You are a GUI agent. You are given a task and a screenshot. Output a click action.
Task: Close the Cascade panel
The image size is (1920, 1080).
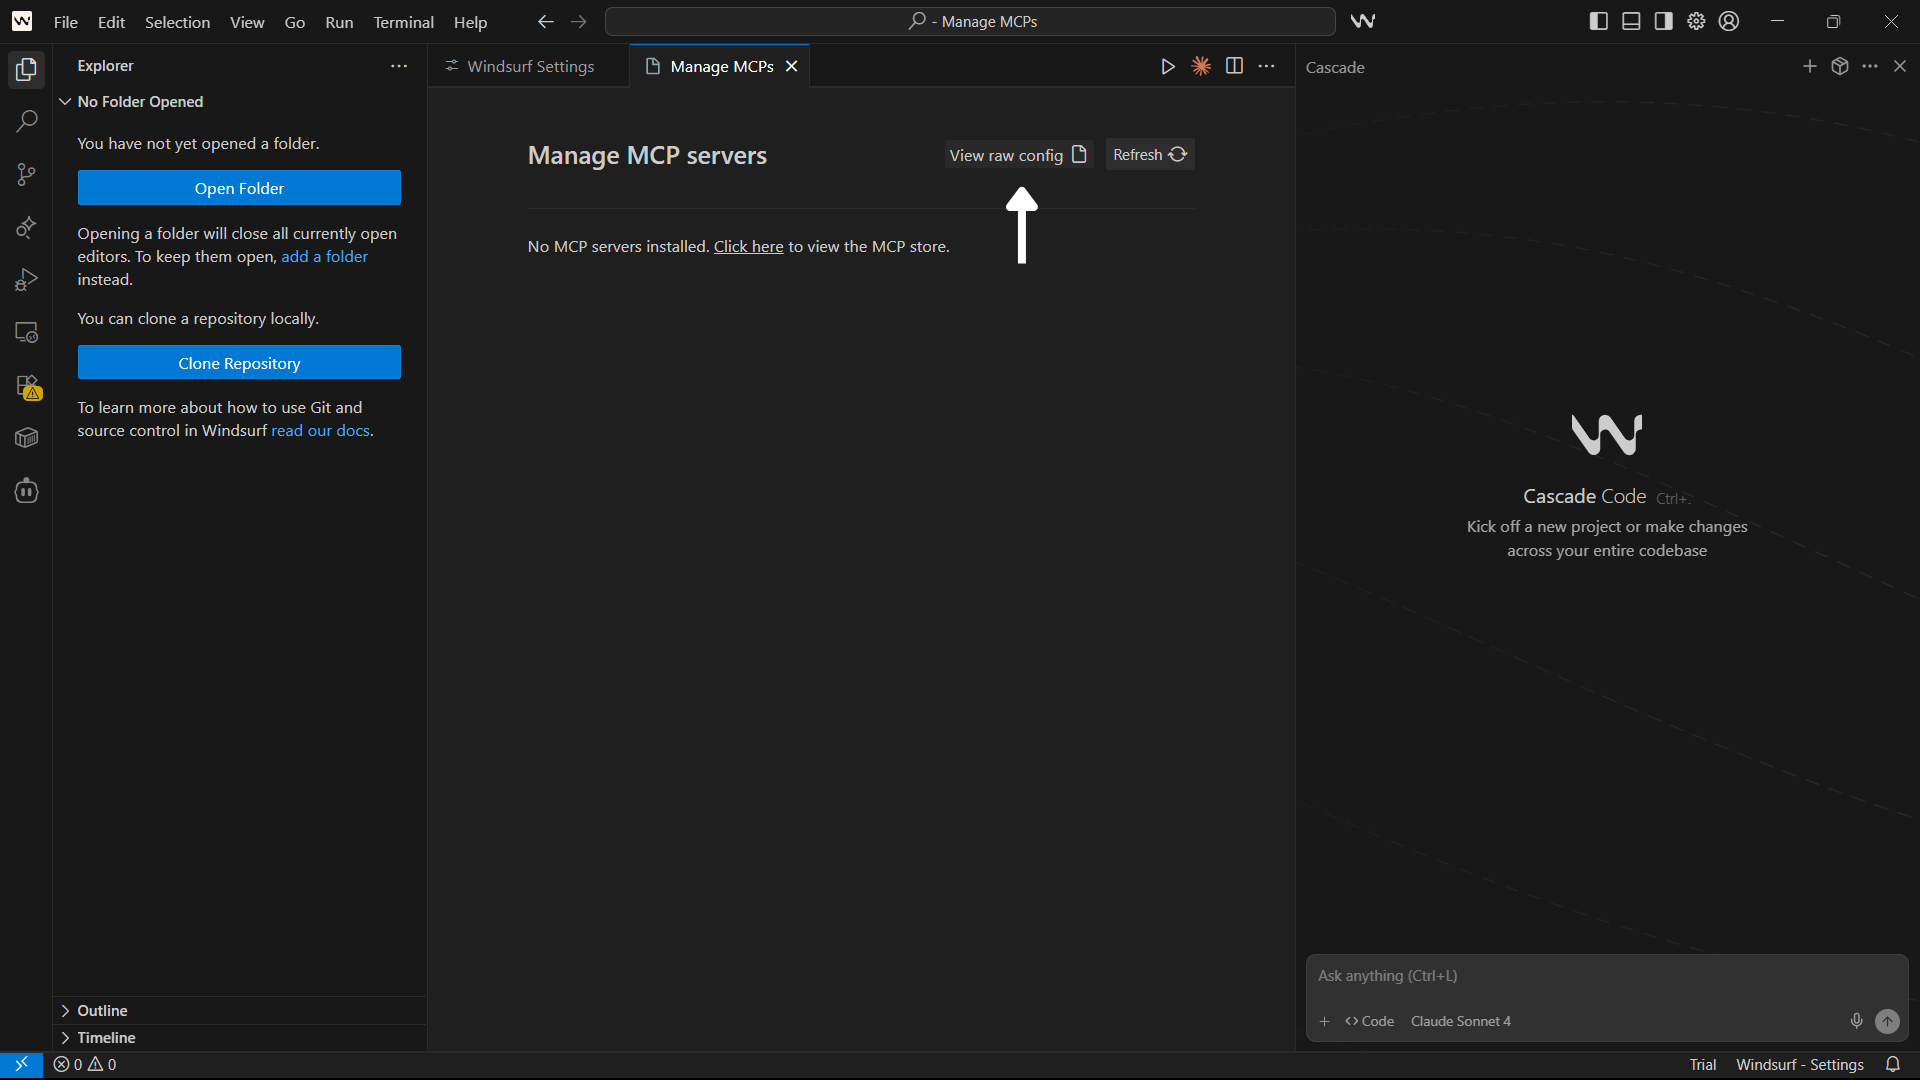click(1900, 66)
